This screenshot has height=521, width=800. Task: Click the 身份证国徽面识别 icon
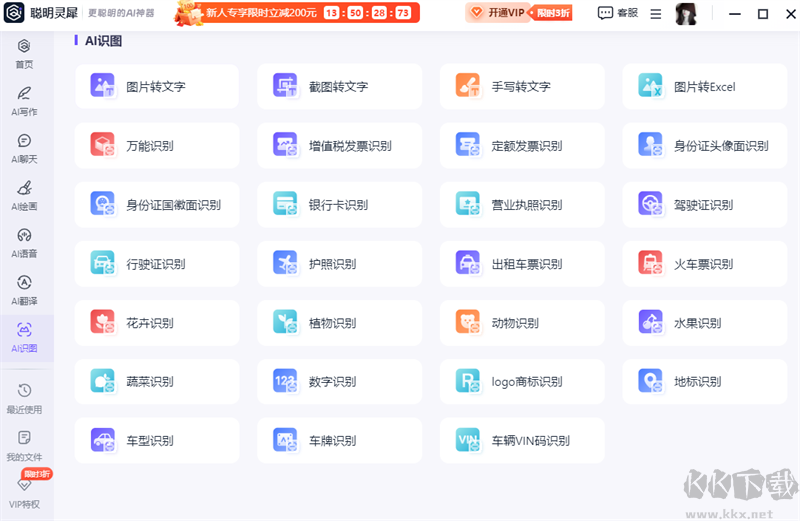103,204
